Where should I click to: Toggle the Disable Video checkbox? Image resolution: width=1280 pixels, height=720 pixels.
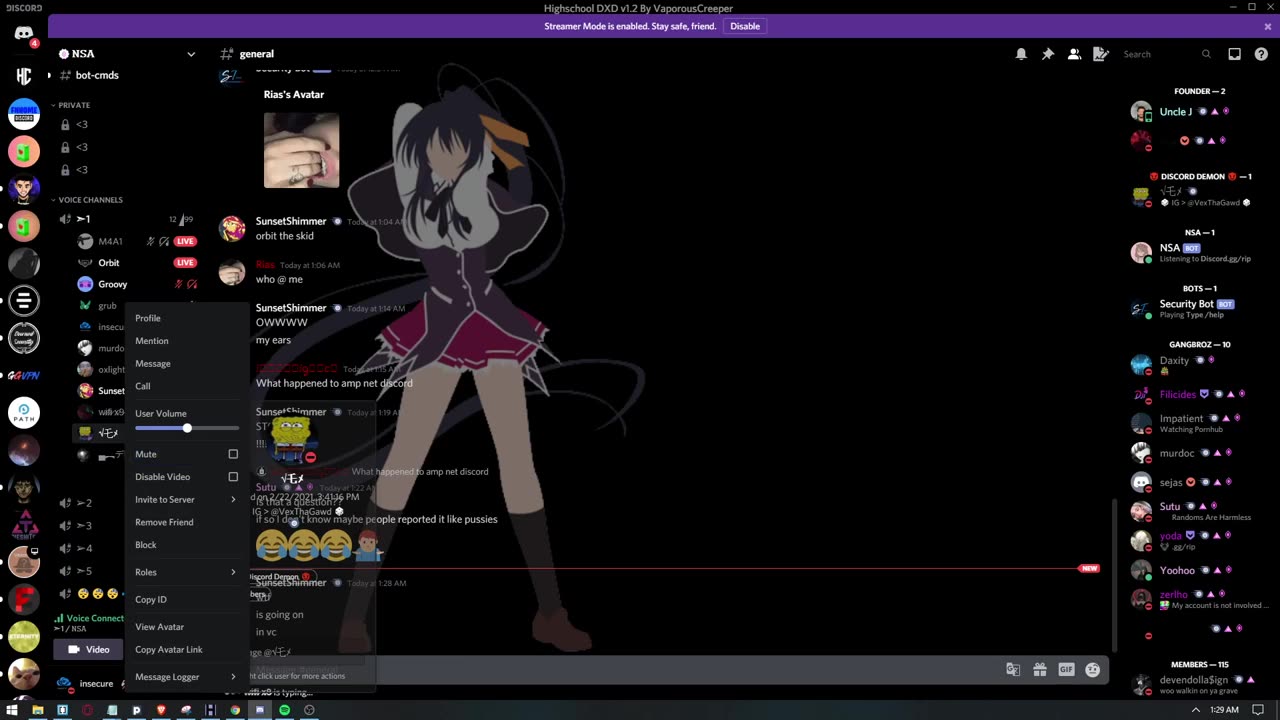pos(233,477)
